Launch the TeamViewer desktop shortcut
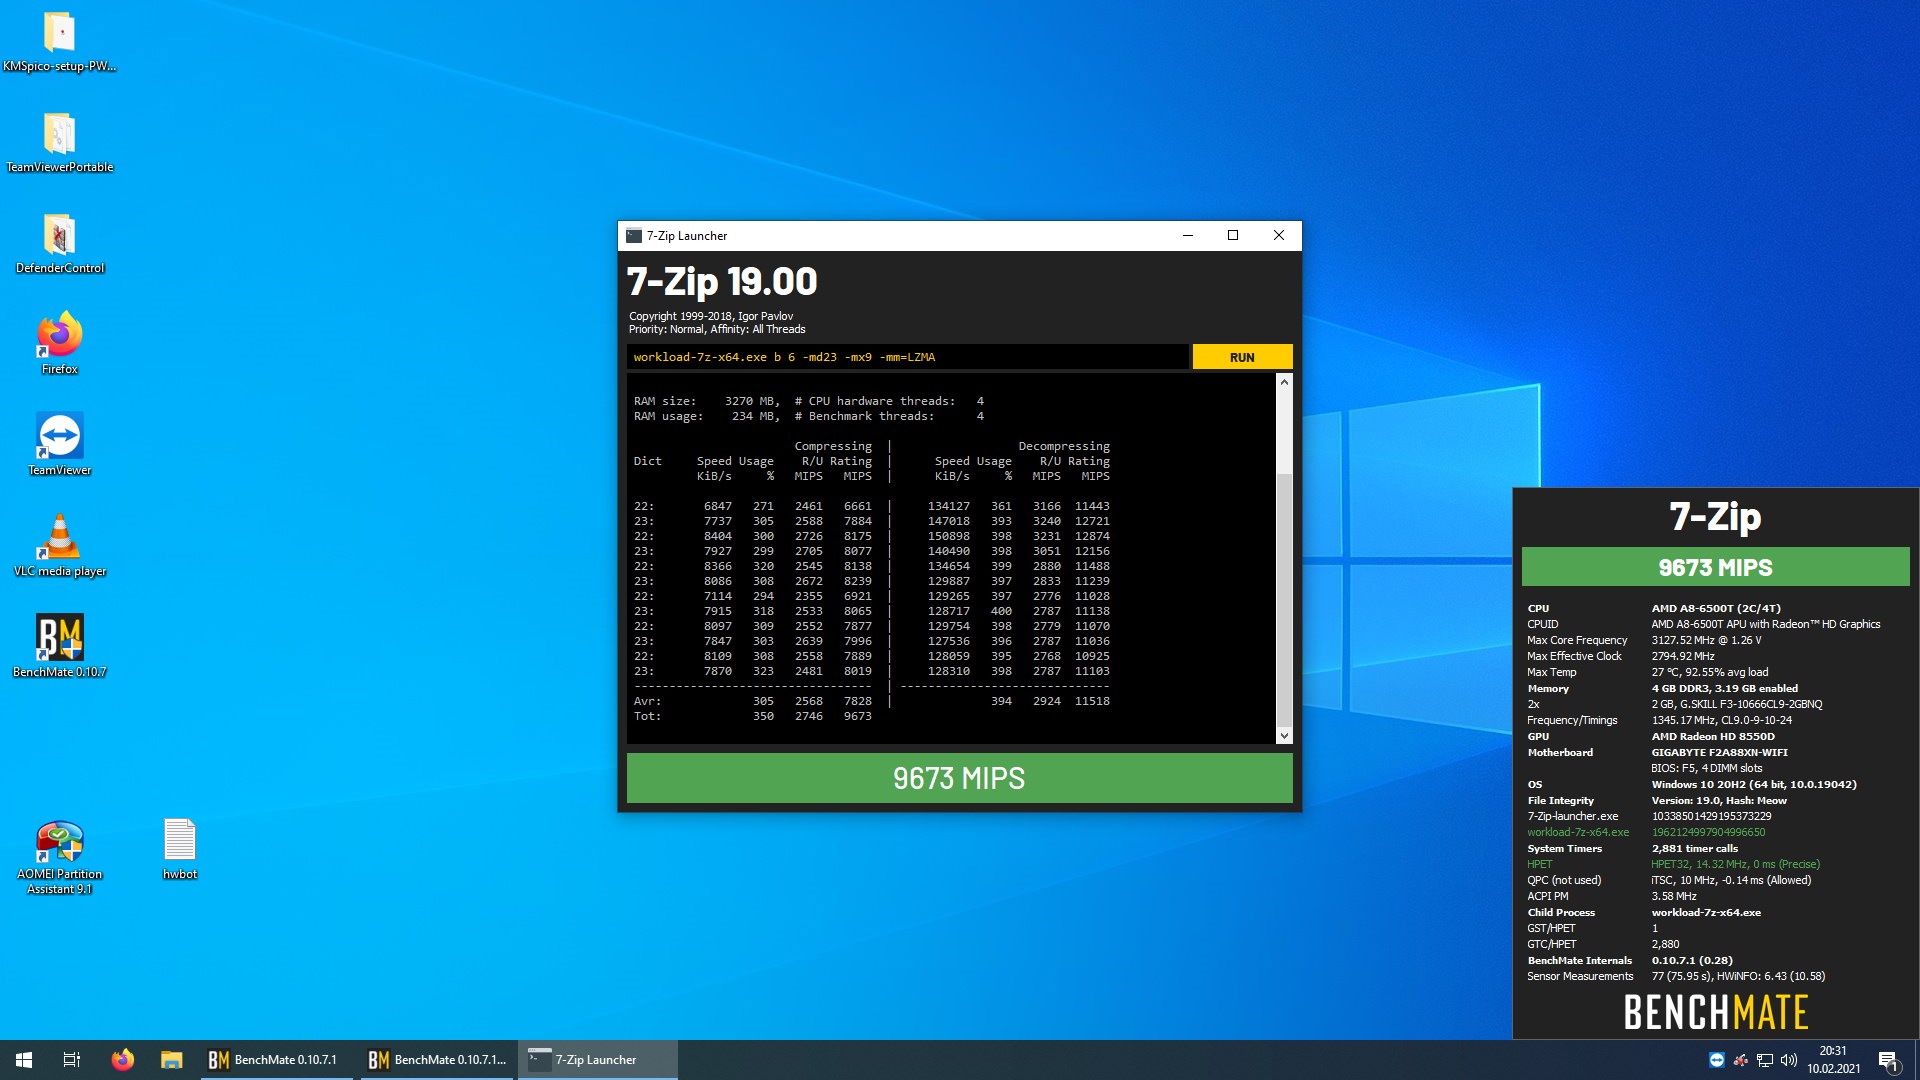 pos(60,445)
